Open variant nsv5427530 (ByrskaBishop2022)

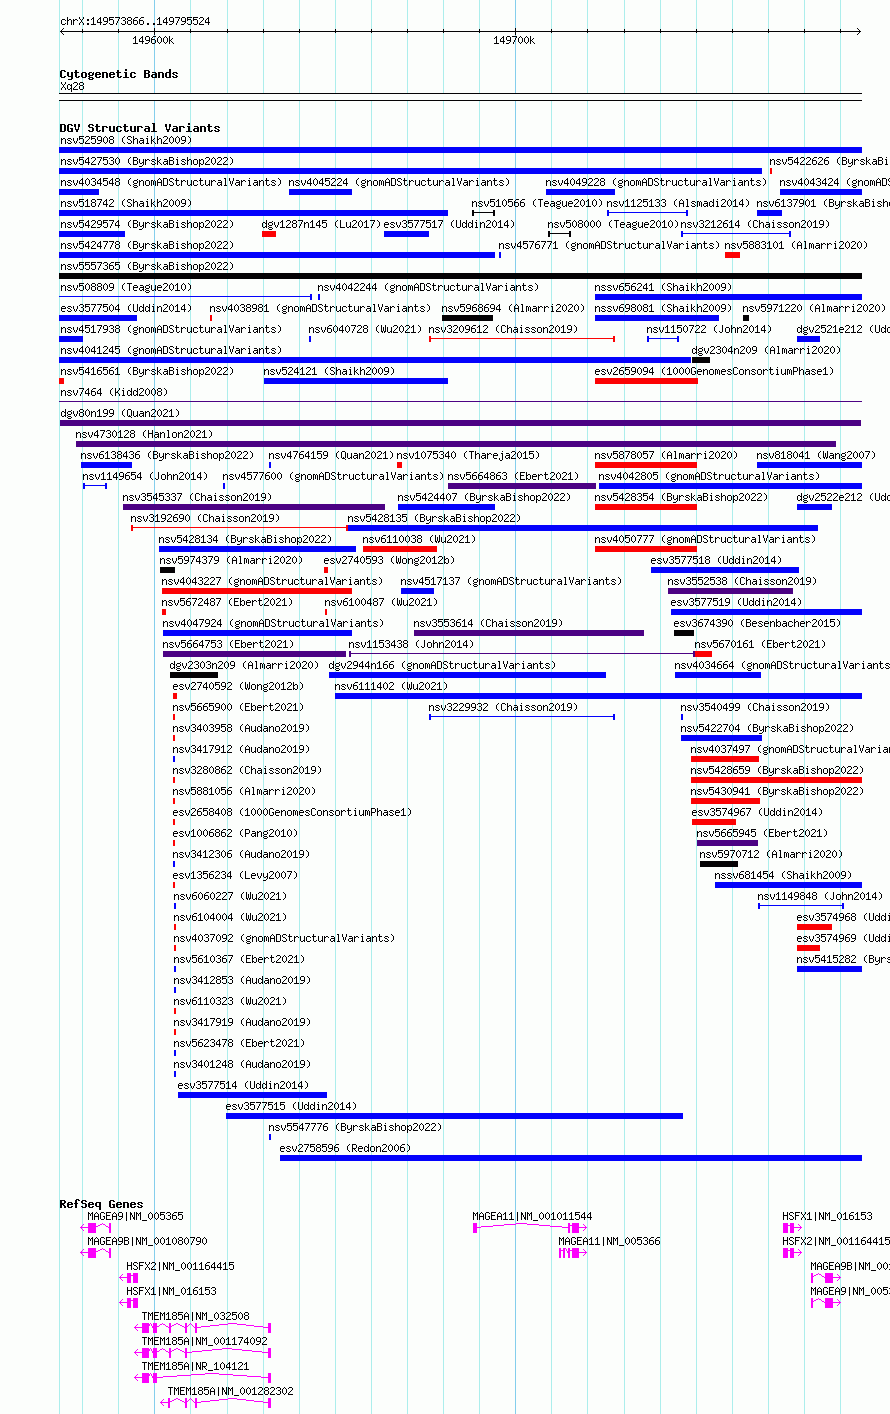(x=147, y=161)
